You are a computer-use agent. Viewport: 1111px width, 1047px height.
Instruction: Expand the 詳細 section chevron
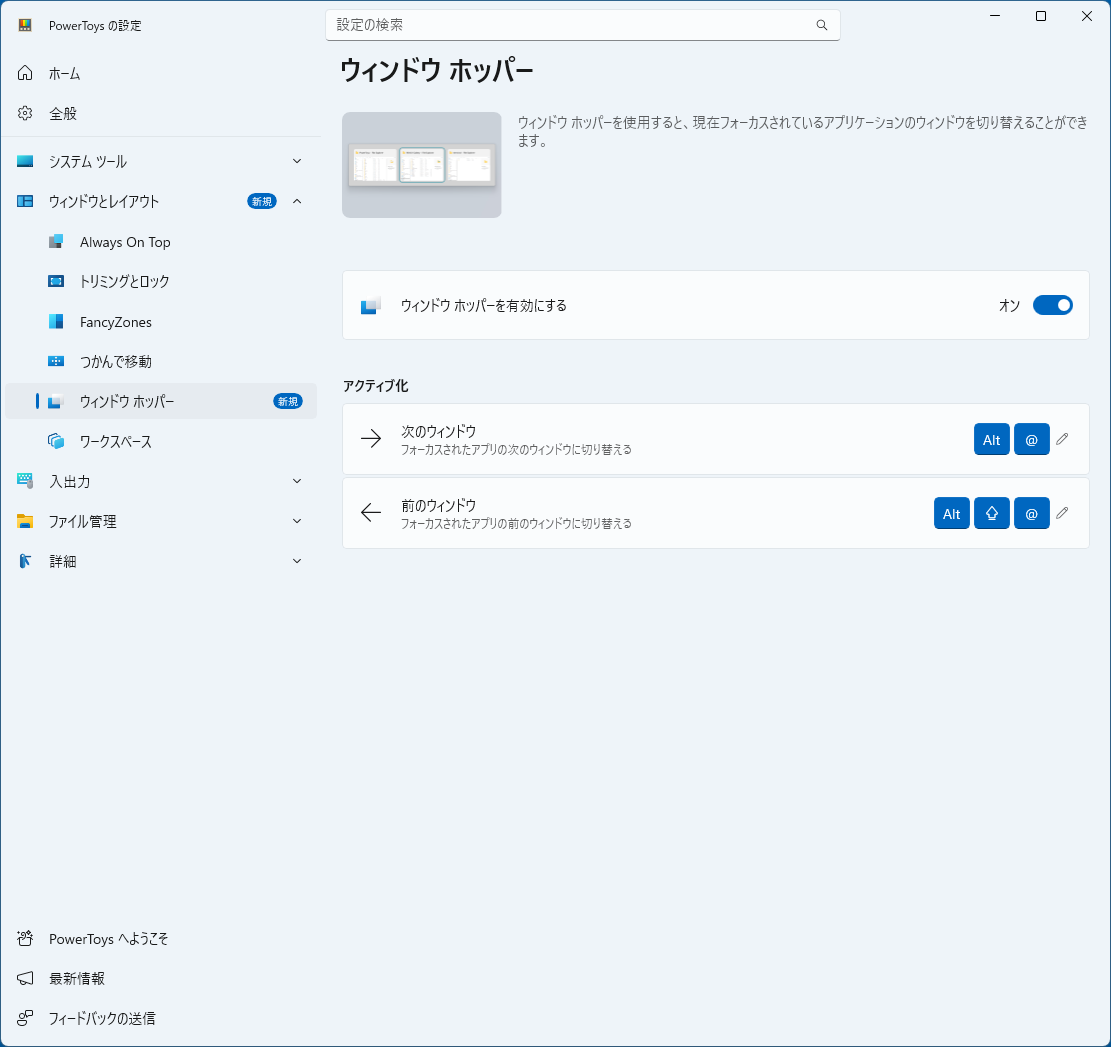point(297,561)
